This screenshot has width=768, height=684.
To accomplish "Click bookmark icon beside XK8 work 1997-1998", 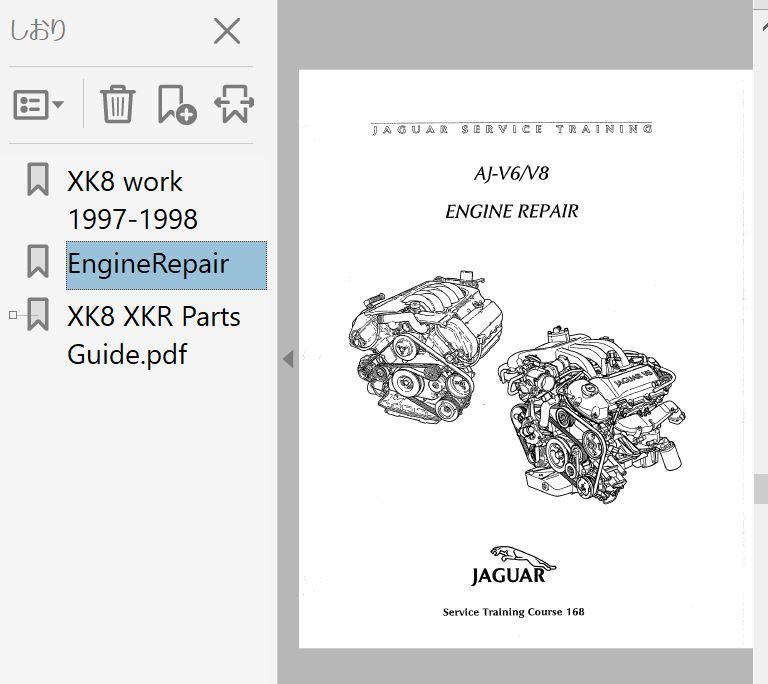I will click(x=38, y=180).
